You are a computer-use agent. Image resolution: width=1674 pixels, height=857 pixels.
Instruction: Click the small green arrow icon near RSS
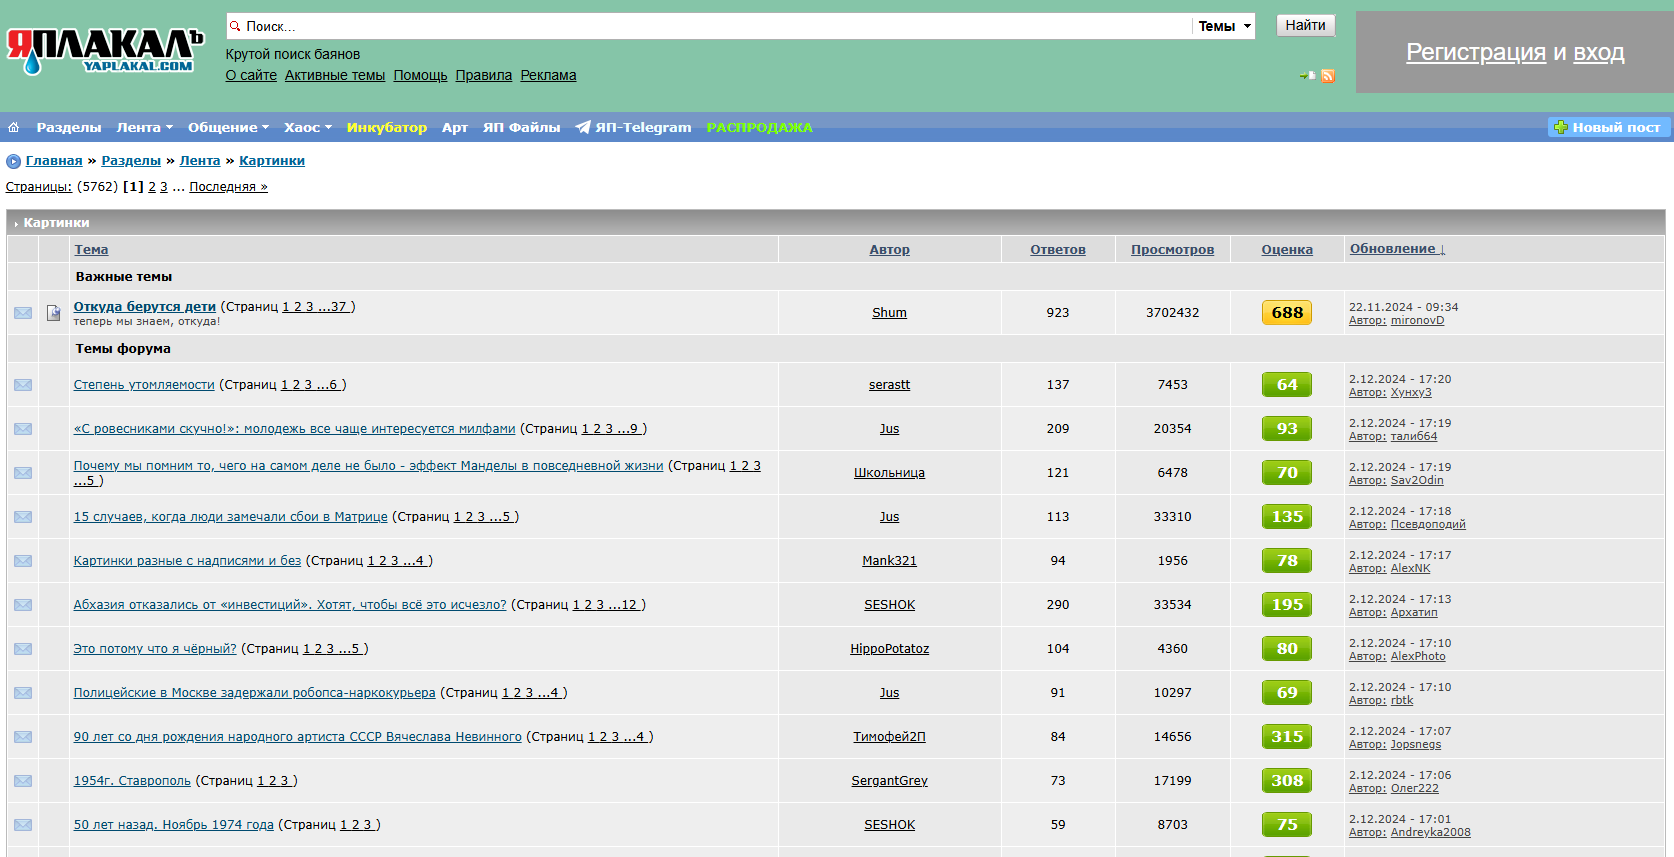pos(1308,76)
